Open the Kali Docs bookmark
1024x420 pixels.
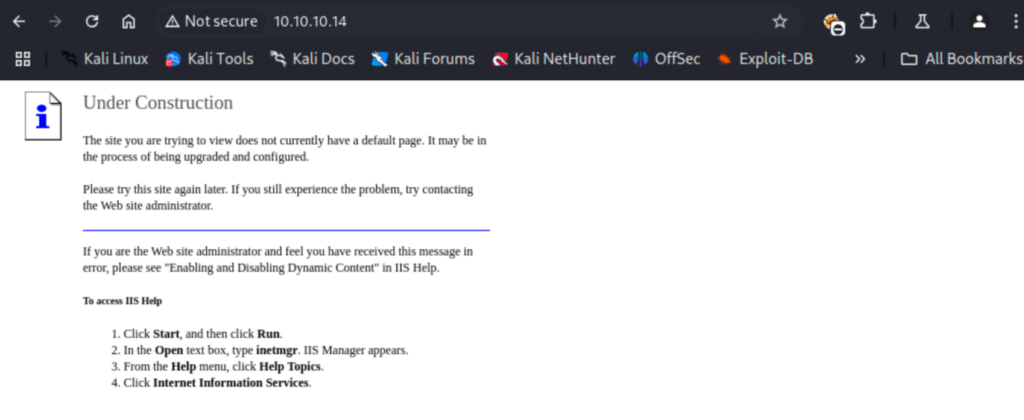pyautogui.click(x=313, y=59)
